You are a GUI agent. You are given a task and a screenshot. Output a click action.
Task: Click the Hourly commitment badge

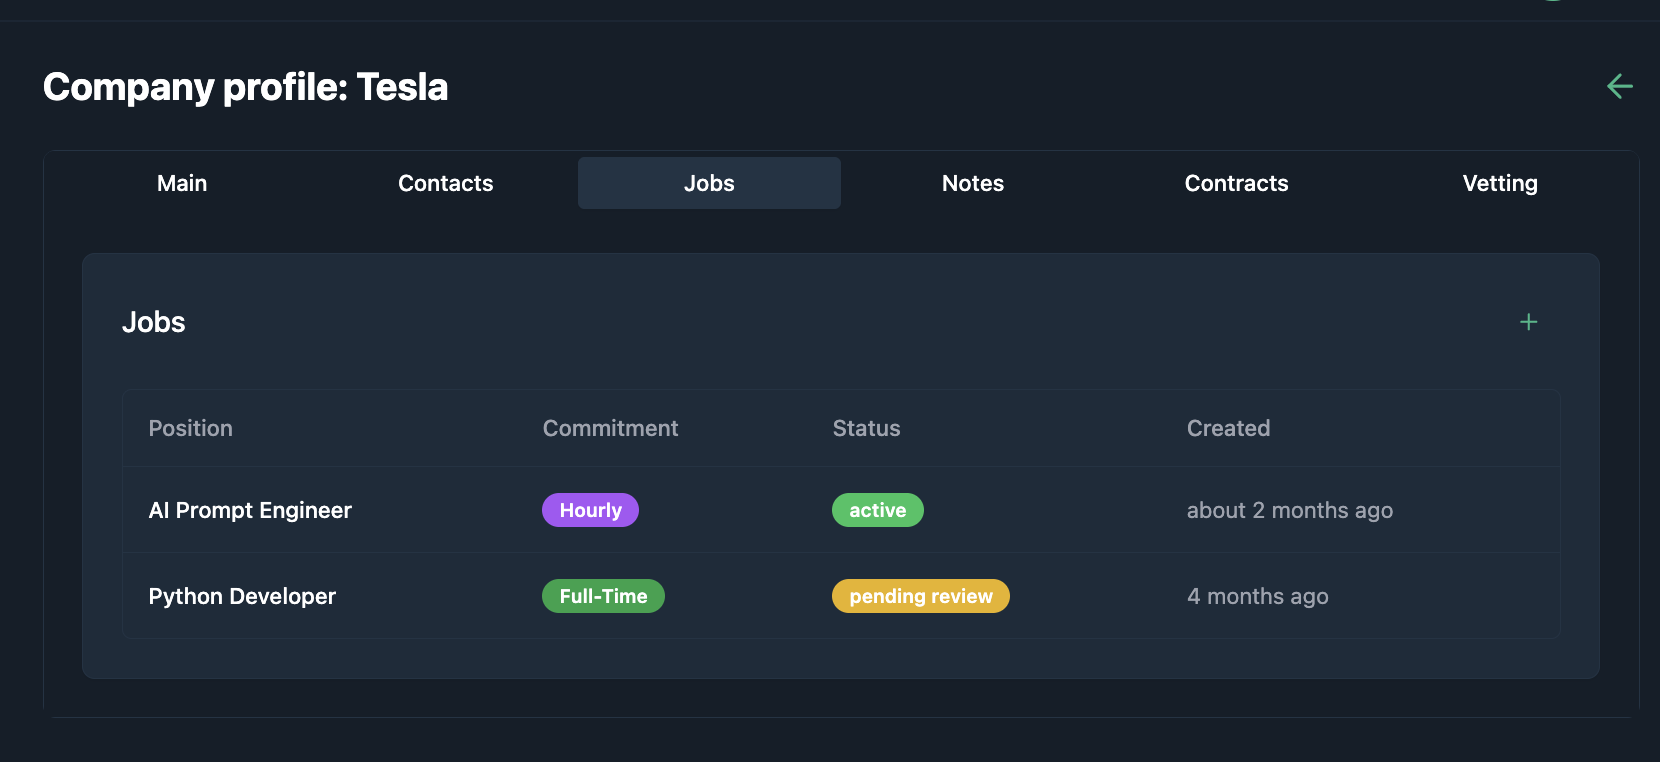tap(590, 510)
